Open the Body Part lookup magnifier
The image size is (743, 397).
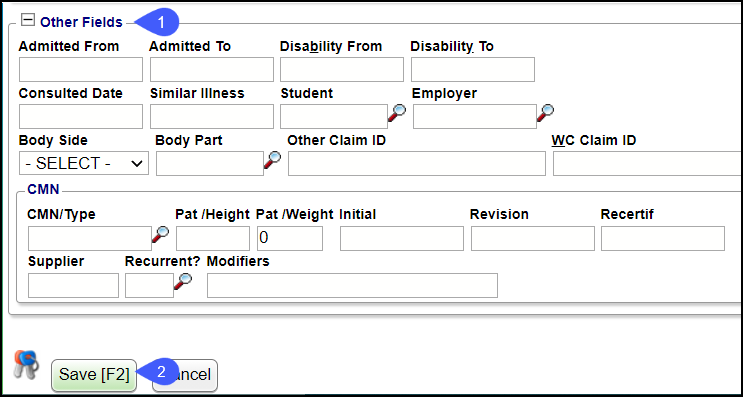[272, 160]
